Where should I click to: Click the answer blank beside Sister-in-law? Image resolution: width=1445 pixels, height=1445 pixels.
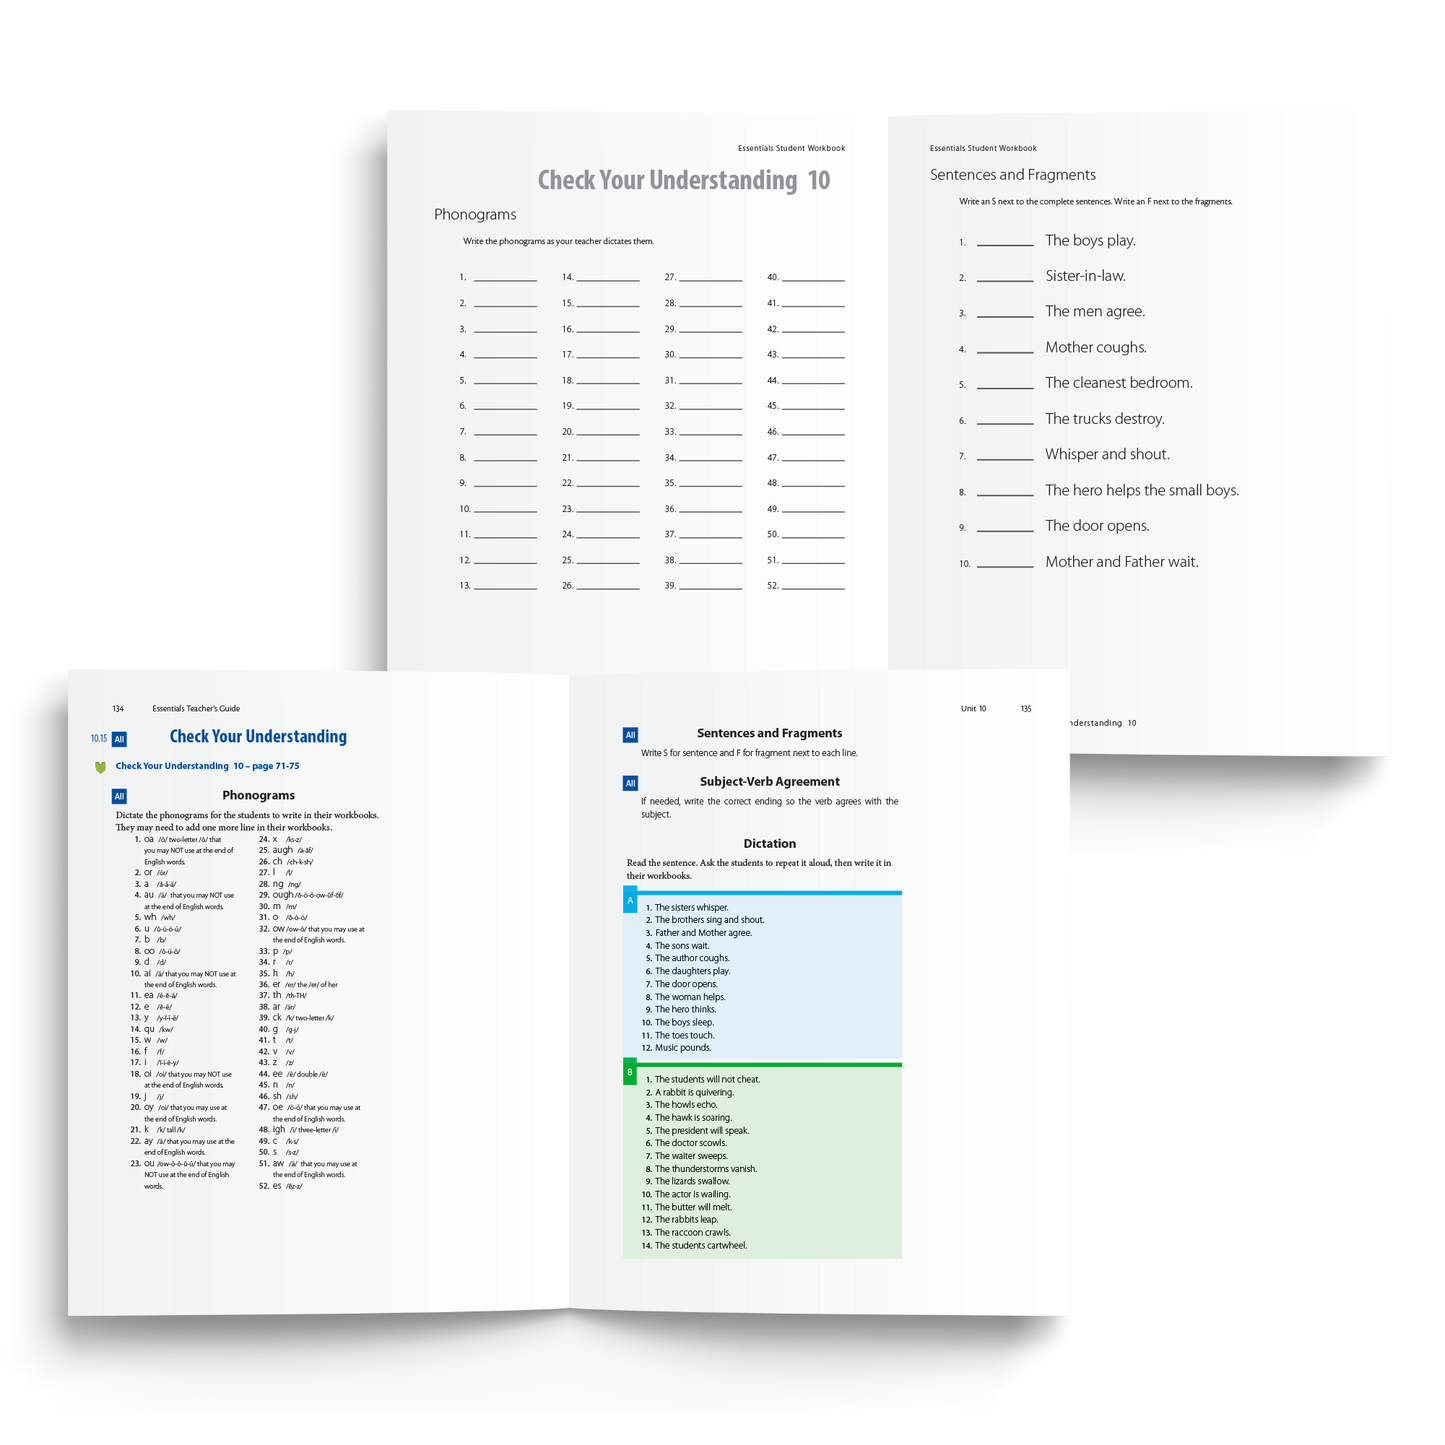tap(1005, 279)
